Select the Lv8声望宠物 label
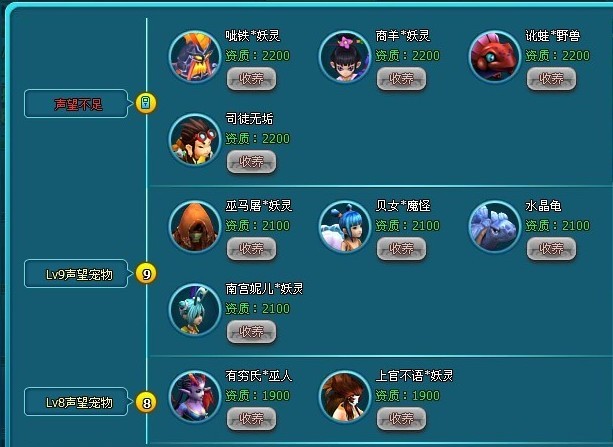This screenshot has height=447, width=613. click(77, 402)
